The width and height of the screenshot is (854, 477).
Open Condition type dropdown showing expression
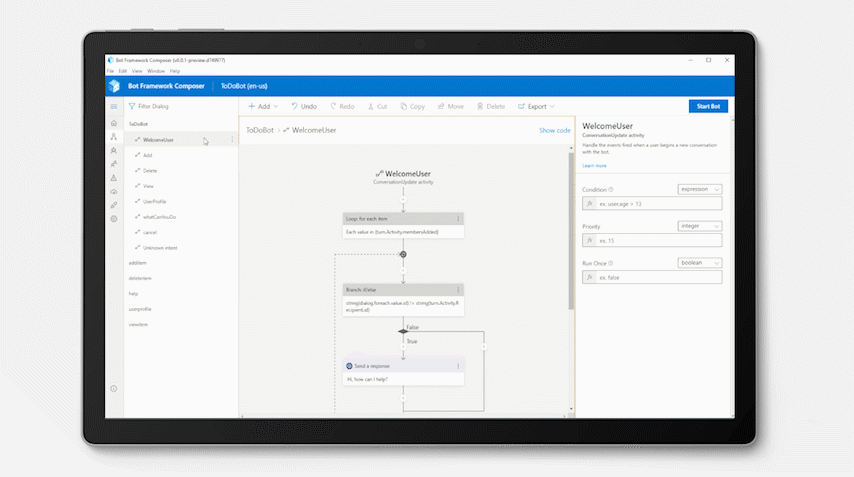point(700,189)
